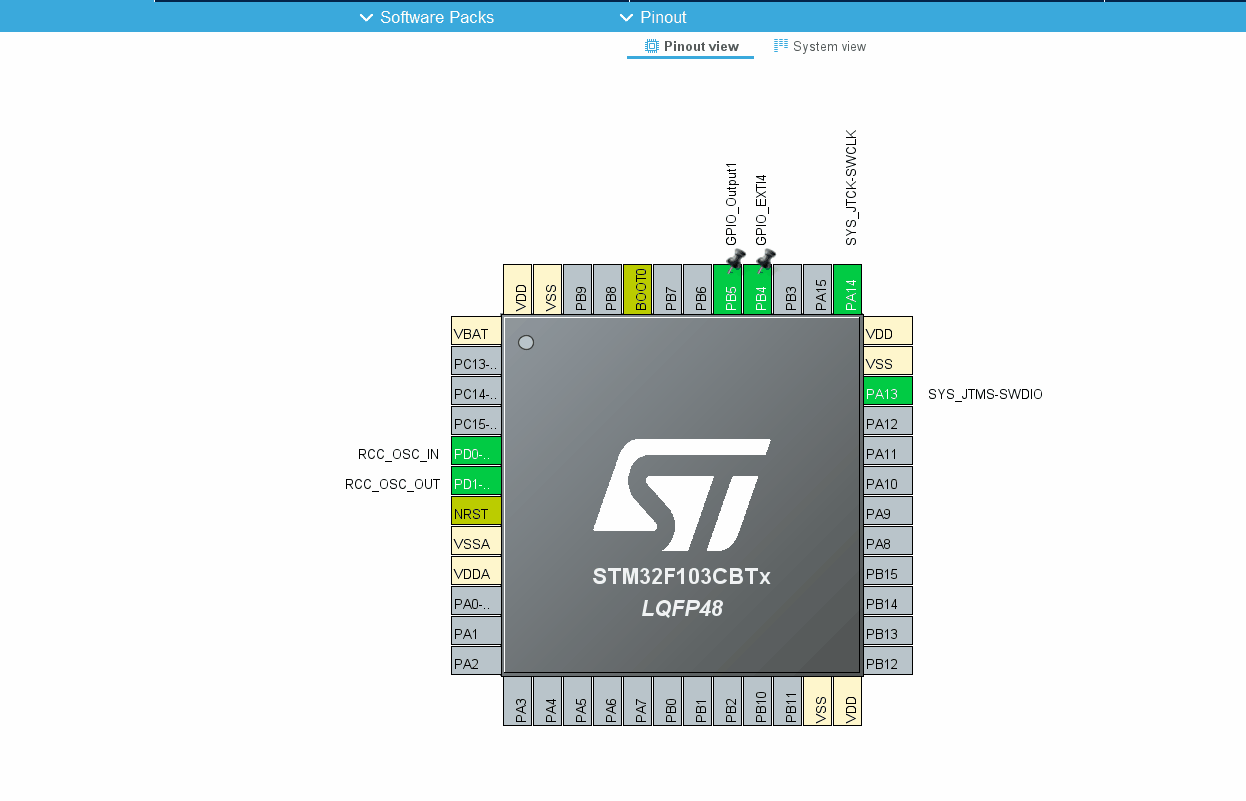The width and height of the screenshot is (1246, 801).
Task: Click the pushpin icon on PB4
Action: coord(766,262)
